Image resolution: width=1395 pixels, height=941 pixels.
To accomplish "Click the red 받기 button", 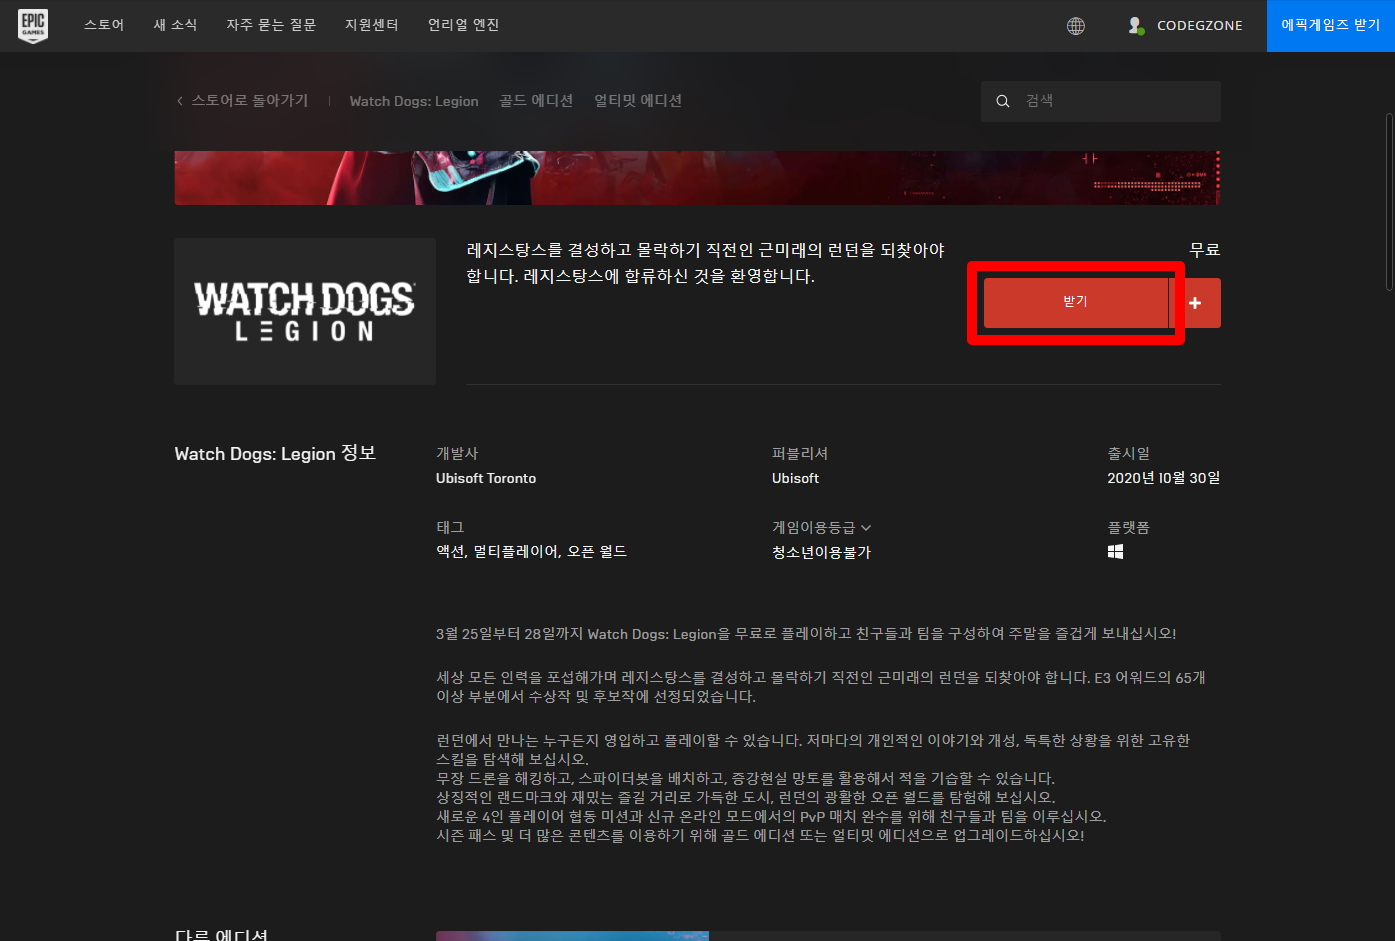I will point(1075,303).
